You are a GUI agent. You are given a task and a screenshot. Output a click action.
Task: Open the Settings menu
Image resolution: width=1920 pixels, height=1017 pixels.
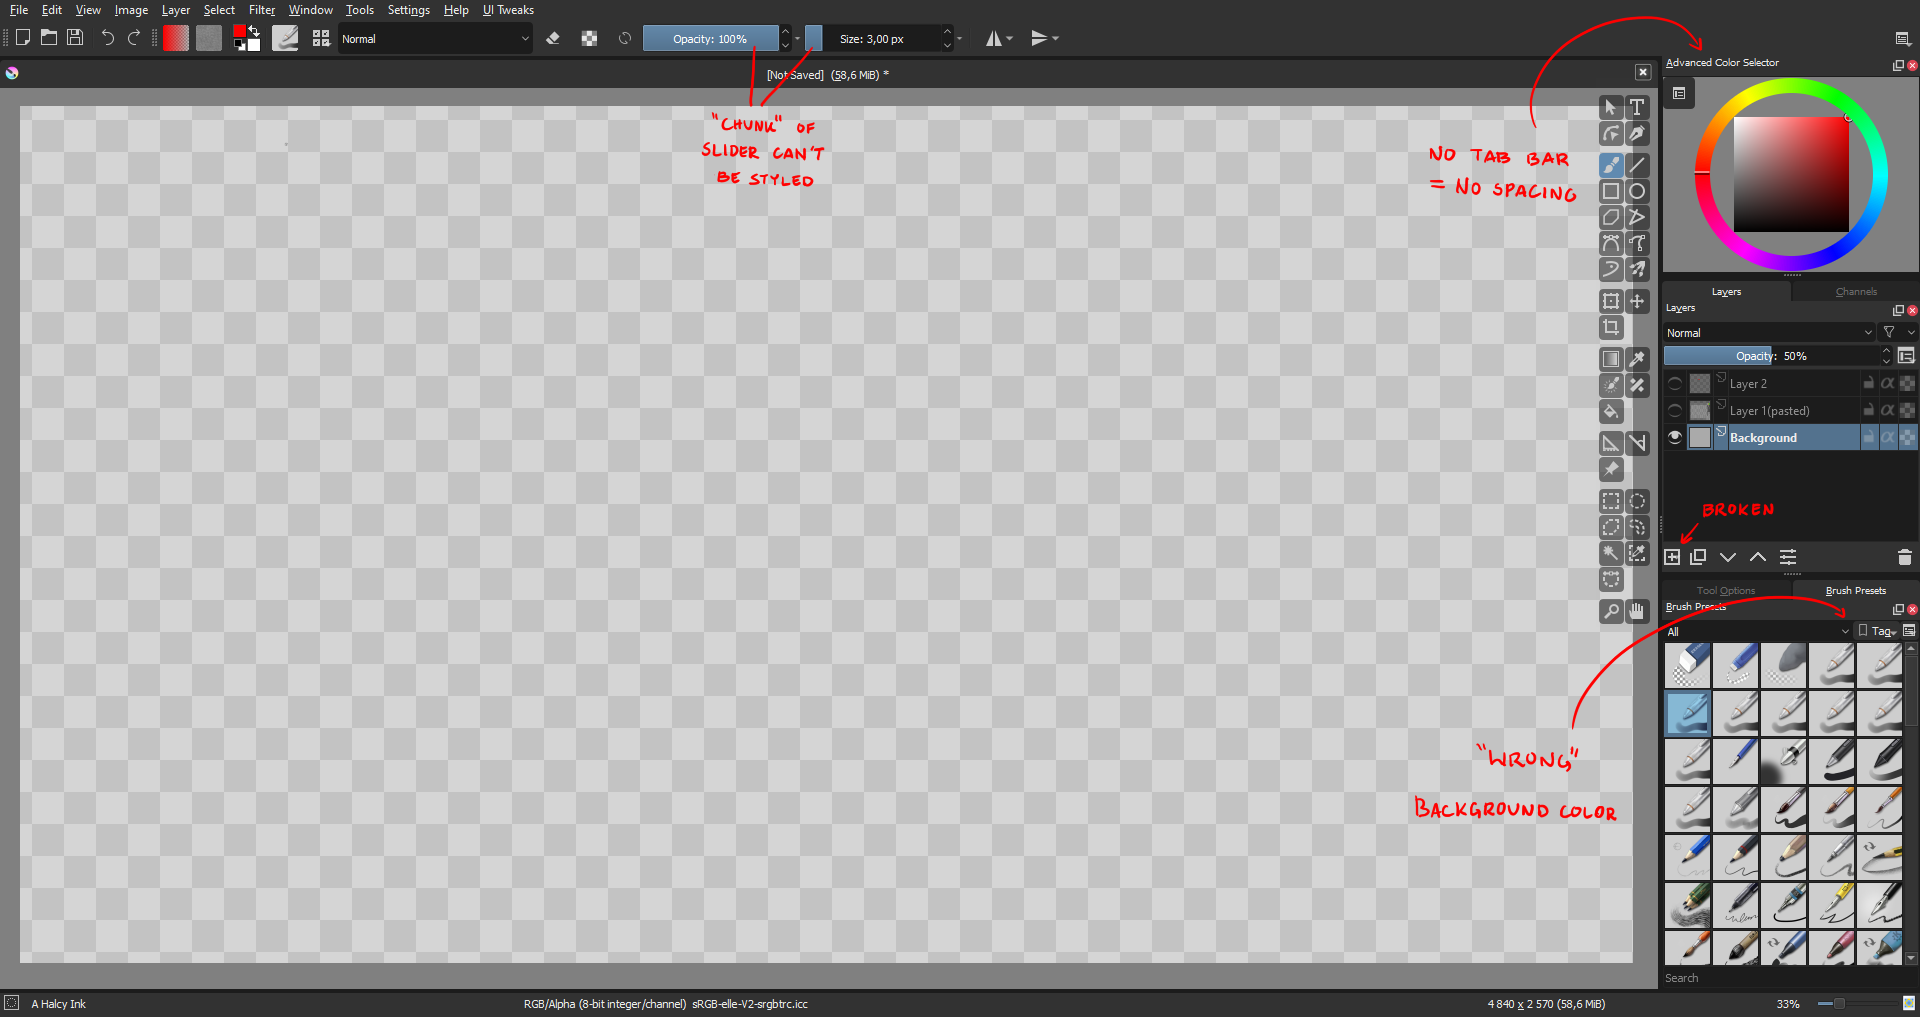point(408,10)
